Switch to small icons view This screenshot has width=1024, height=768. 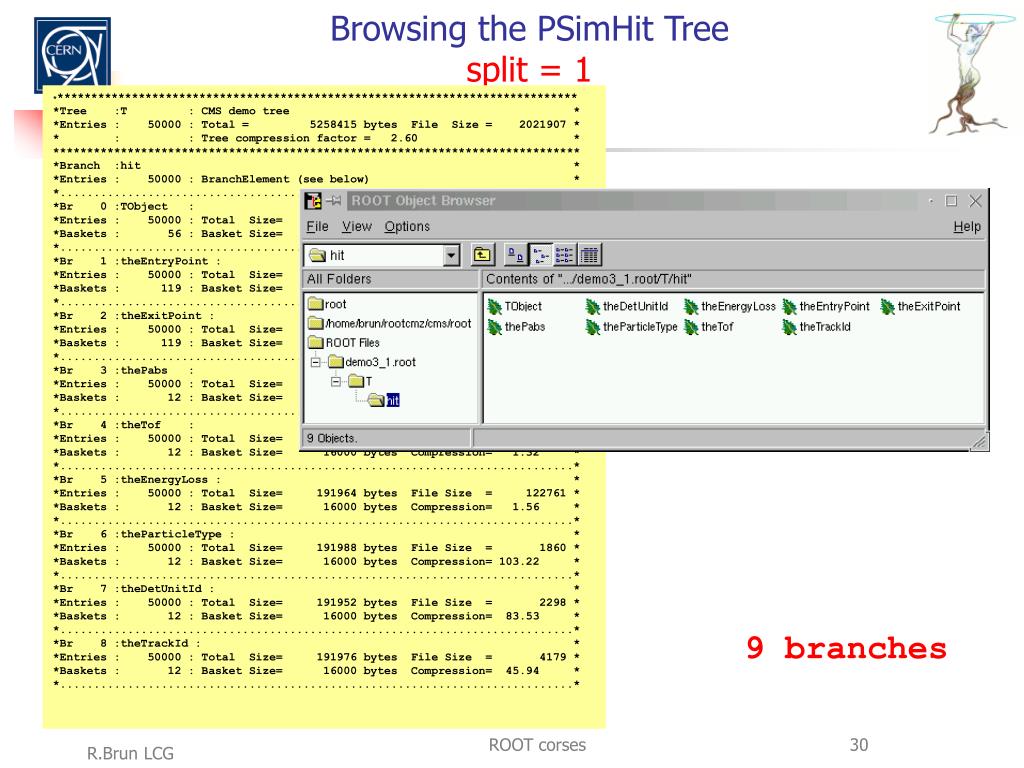point(540,255)
